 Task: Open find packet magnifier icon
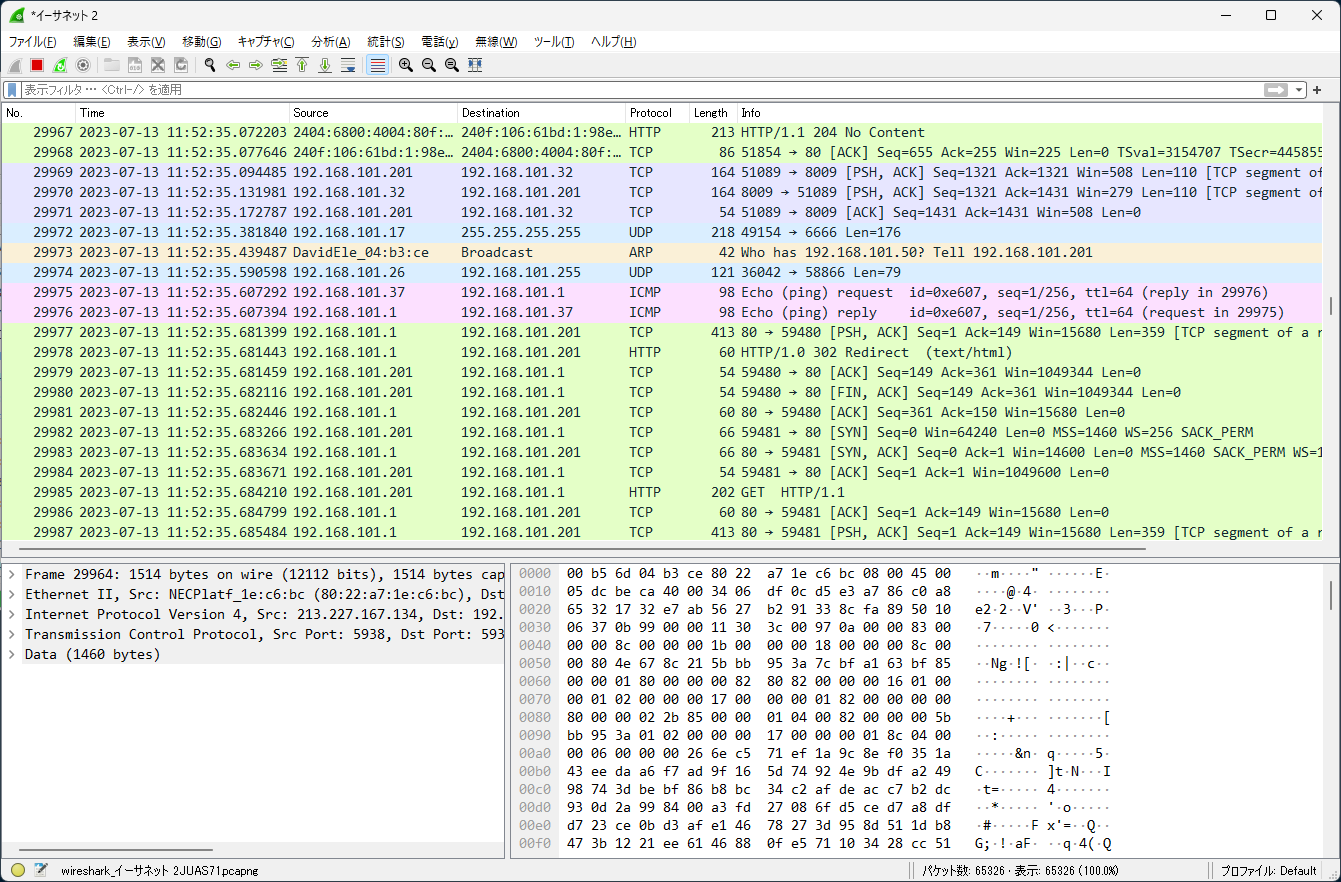210,65
